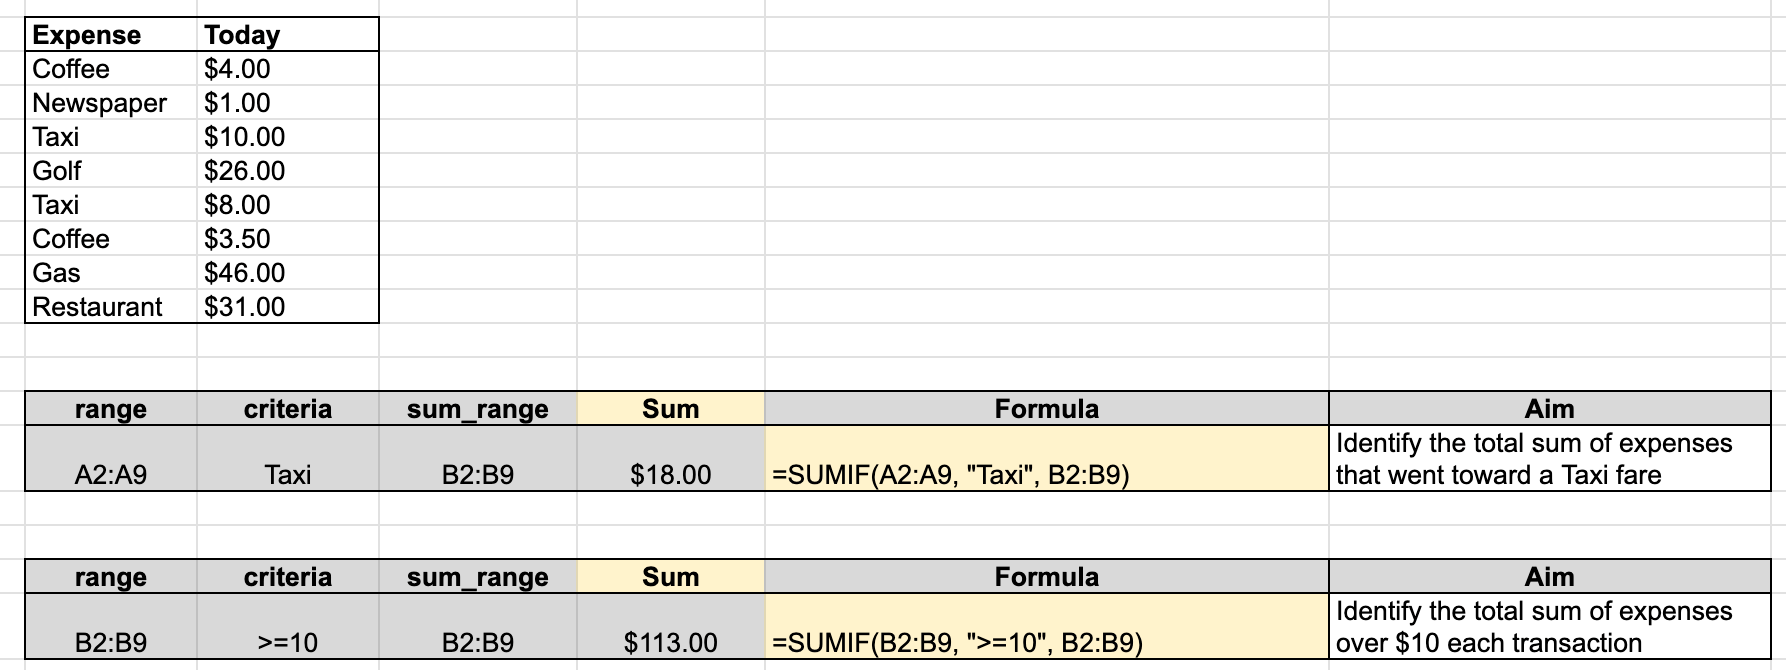Viewport: 1786px width, 670px height.
Task: Click the "over $10 each transaction" aim cell
Action: click(x=1549, y=627)
